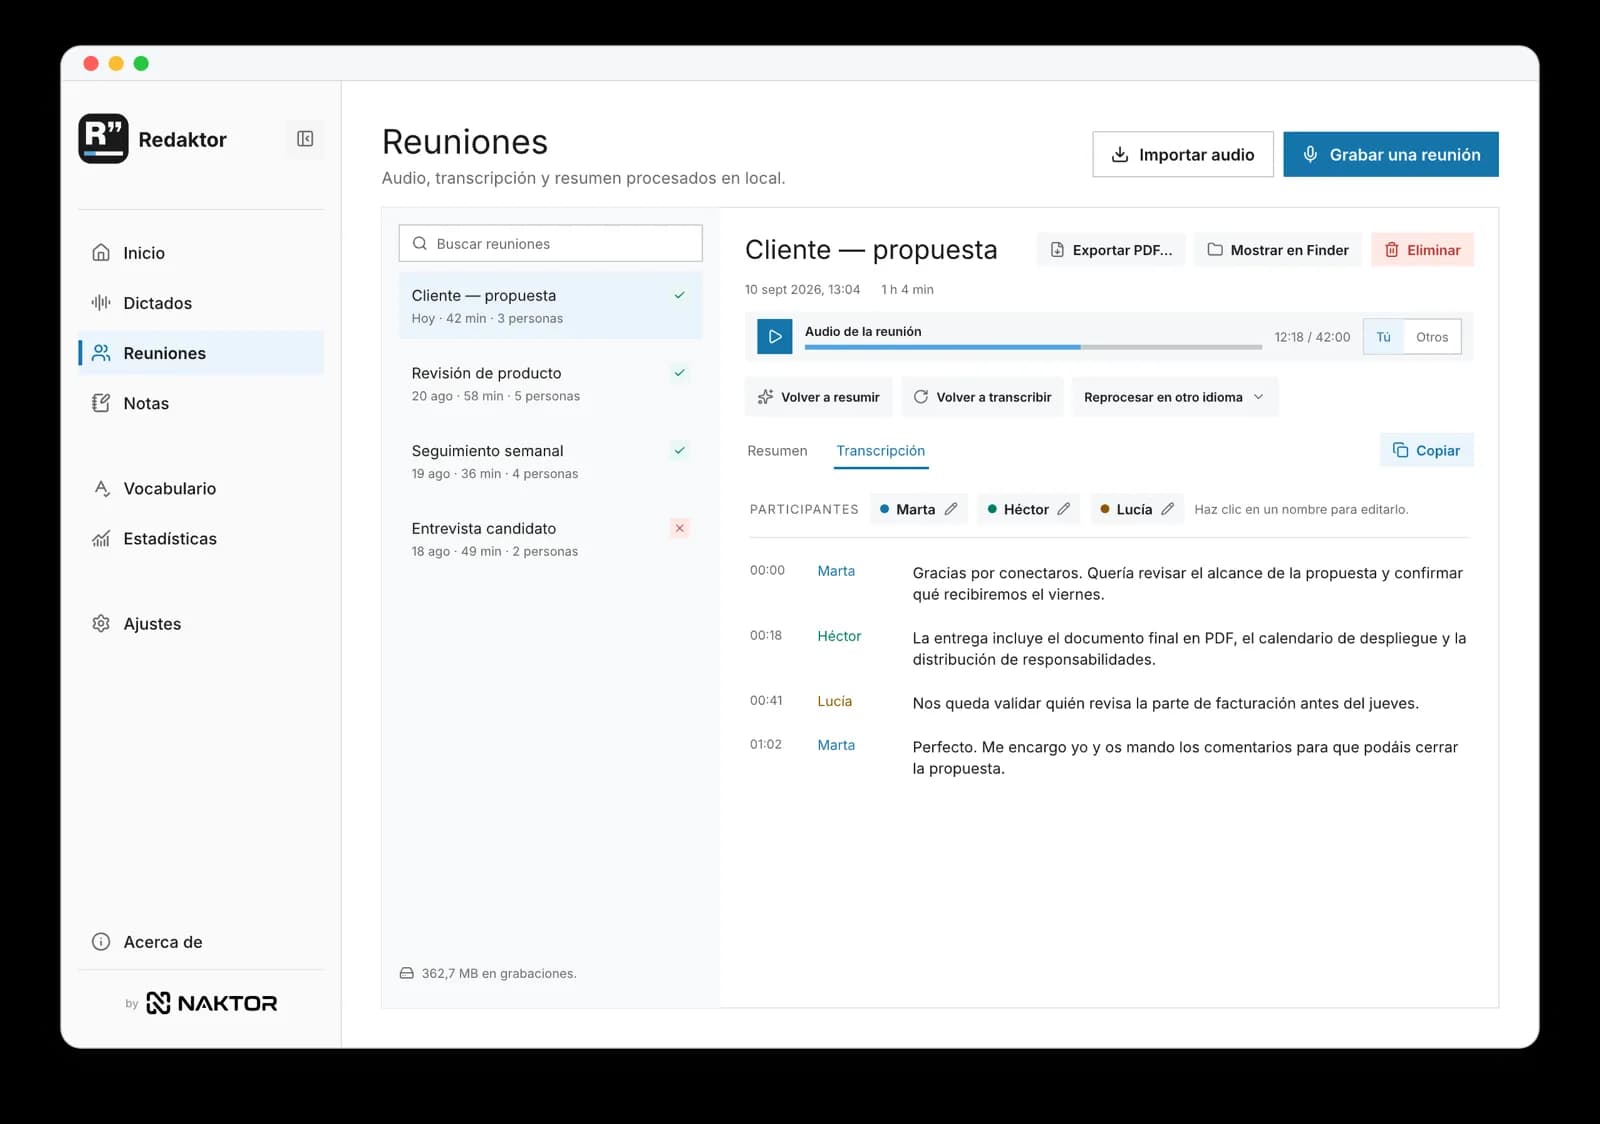Image resolution: width=1600 pixels, height=1124 pixels.
Task: Collapse the sidebar with the panel icon
Action: 305,139
